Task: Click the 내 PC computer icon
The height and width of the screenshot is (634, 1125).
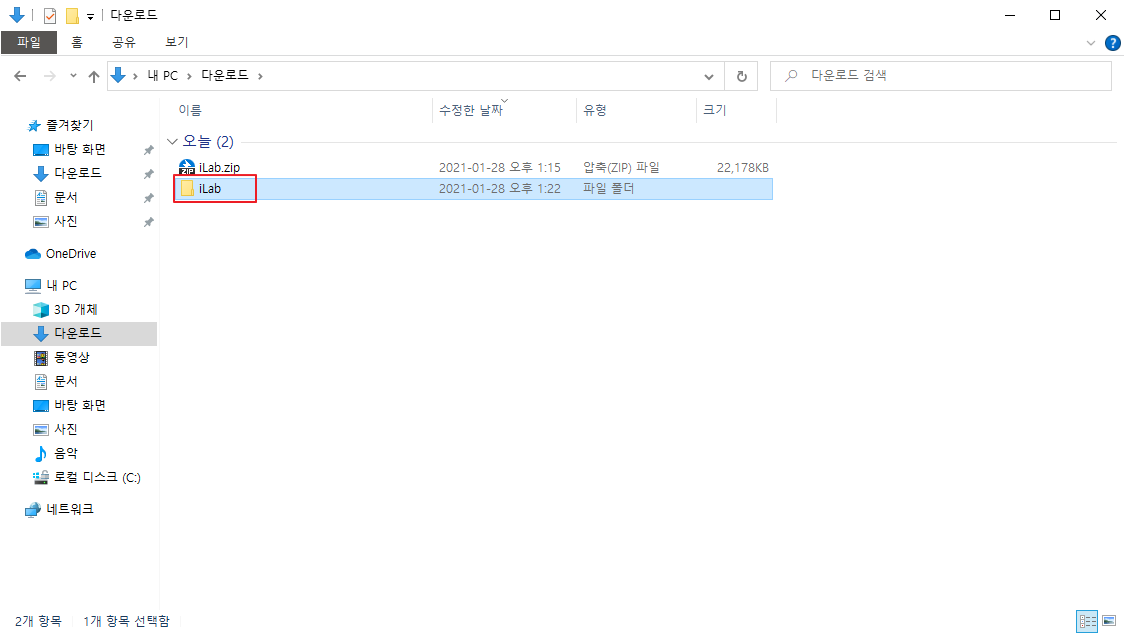Action: [32, 285]
